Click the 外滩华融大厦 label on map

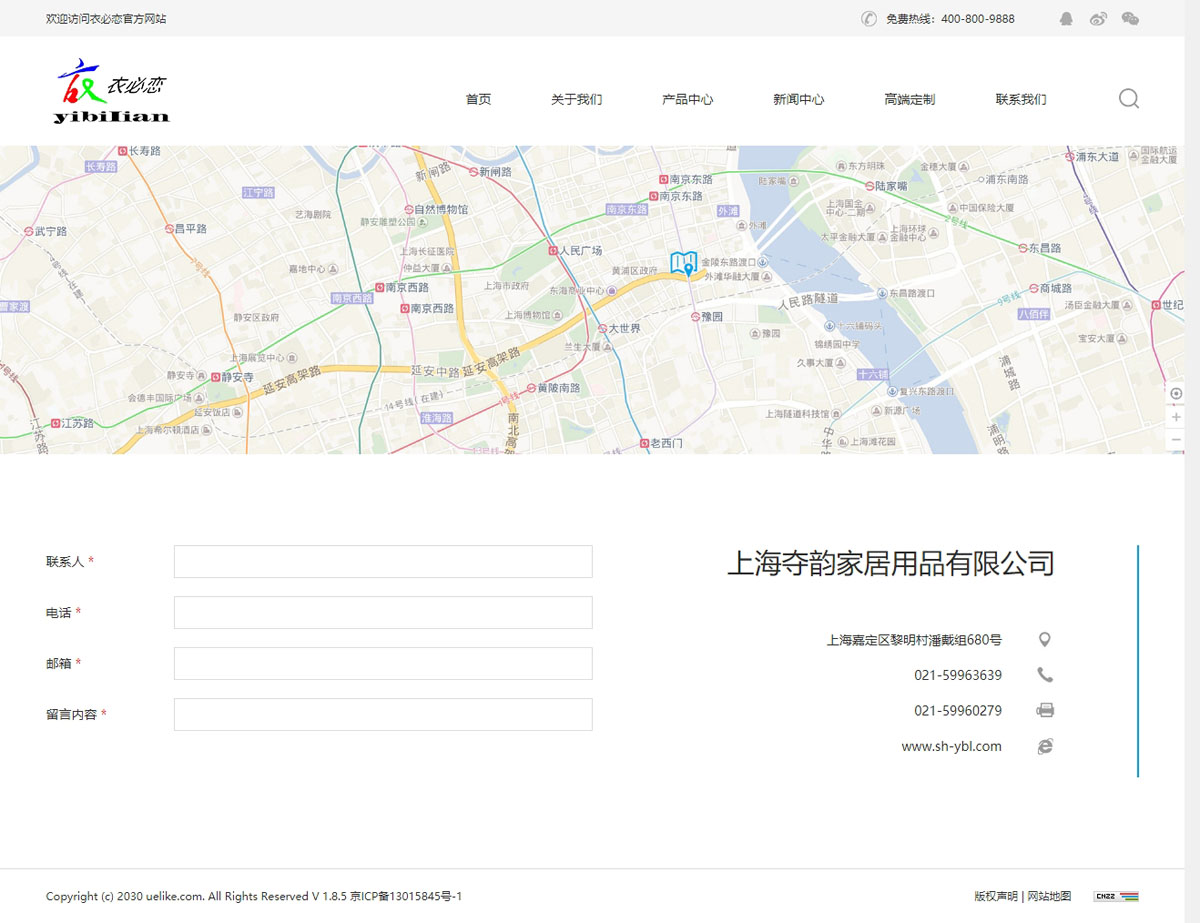(733, 276)
